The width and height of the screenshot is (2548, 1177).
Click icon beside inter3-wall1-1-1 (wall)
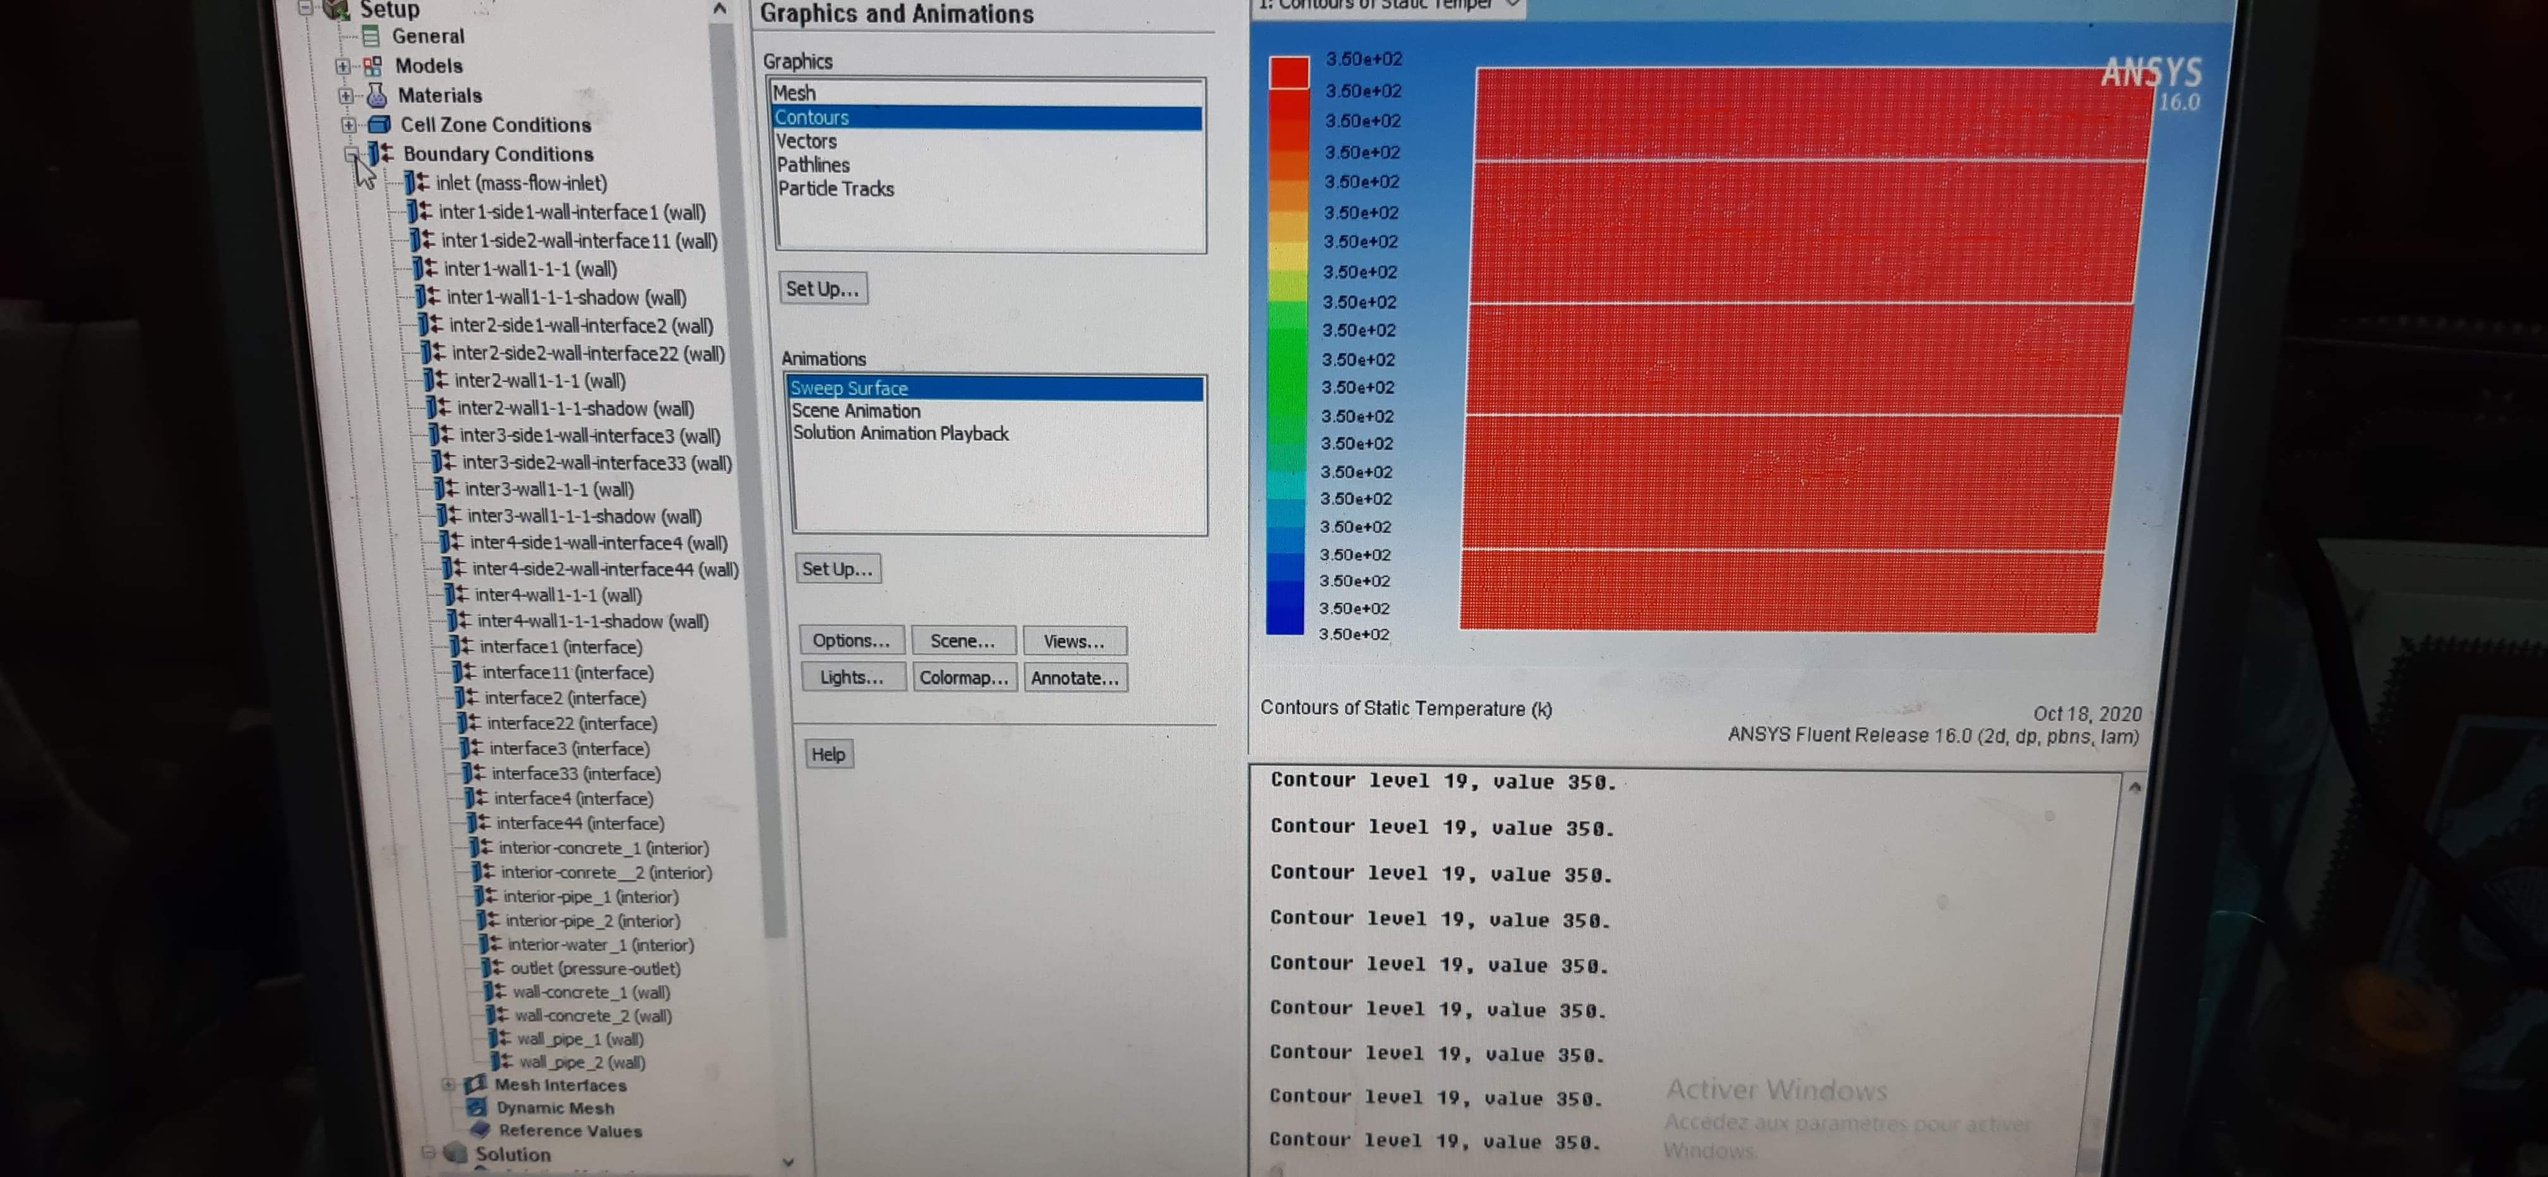(x=446, y=490)
